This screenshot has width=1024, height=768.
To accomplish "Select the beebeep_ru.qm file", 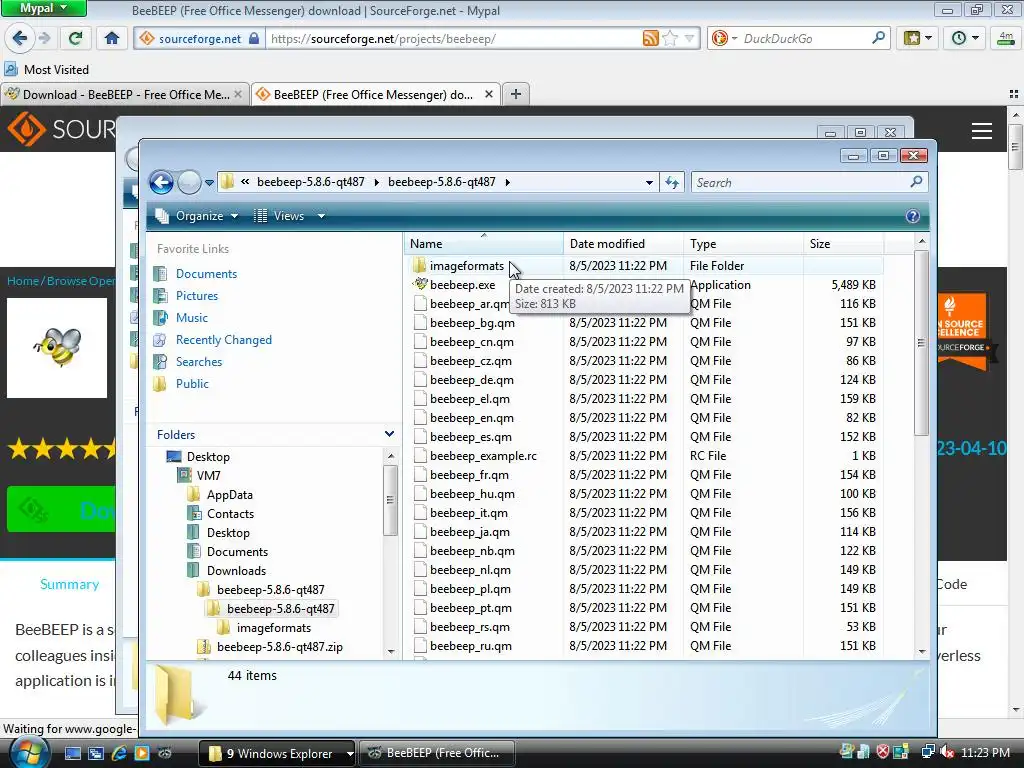I will tap(470, 646).
